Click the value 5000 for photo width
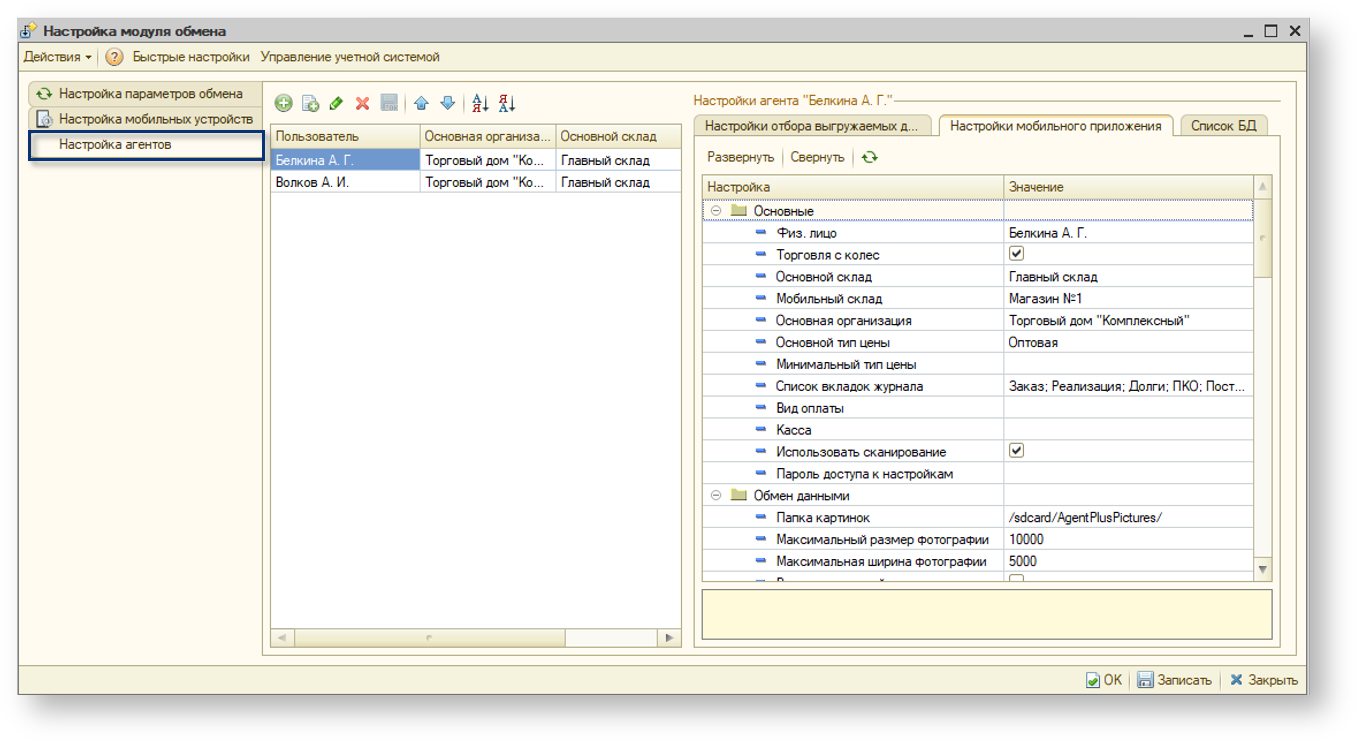 [1128, 562]
